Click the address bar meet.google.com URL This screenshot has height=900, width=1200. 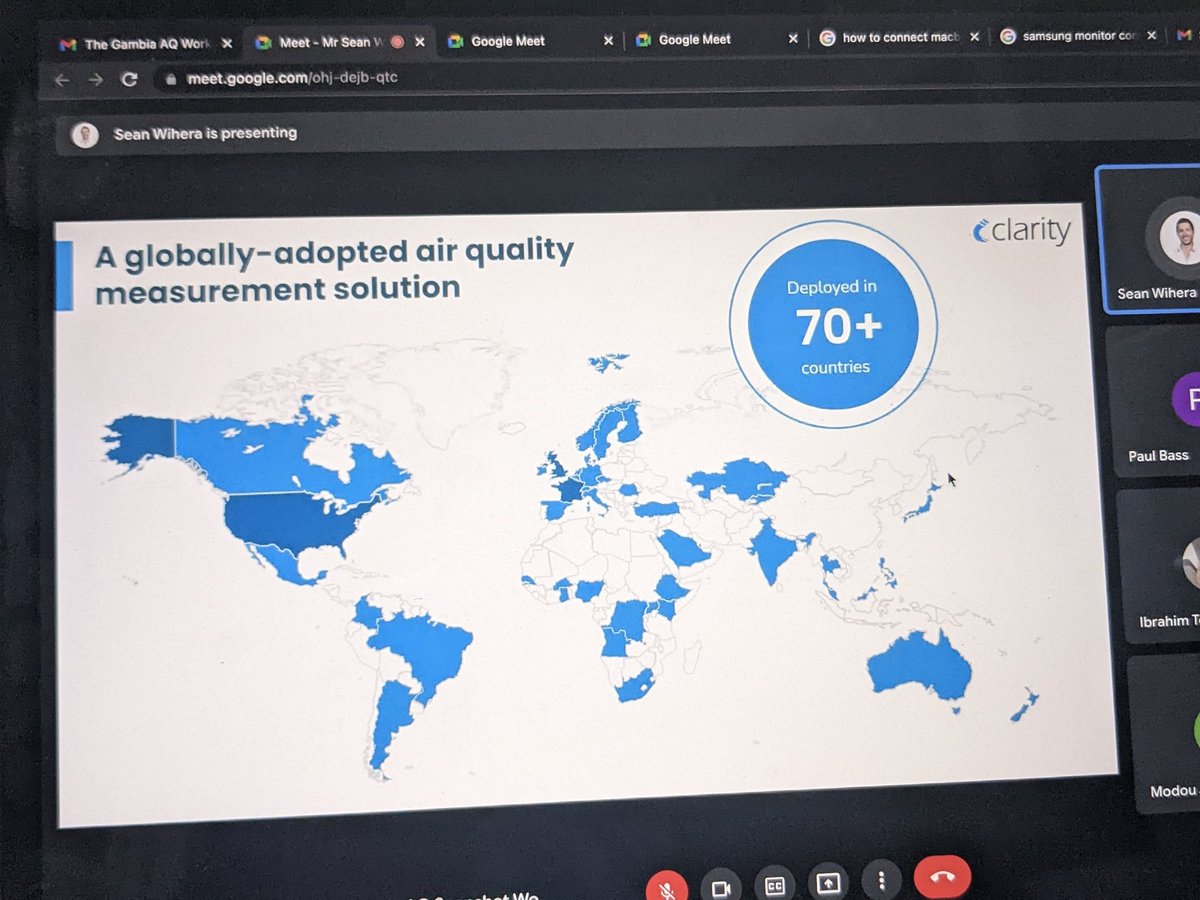pyautogui.click(x=292, y=77)
